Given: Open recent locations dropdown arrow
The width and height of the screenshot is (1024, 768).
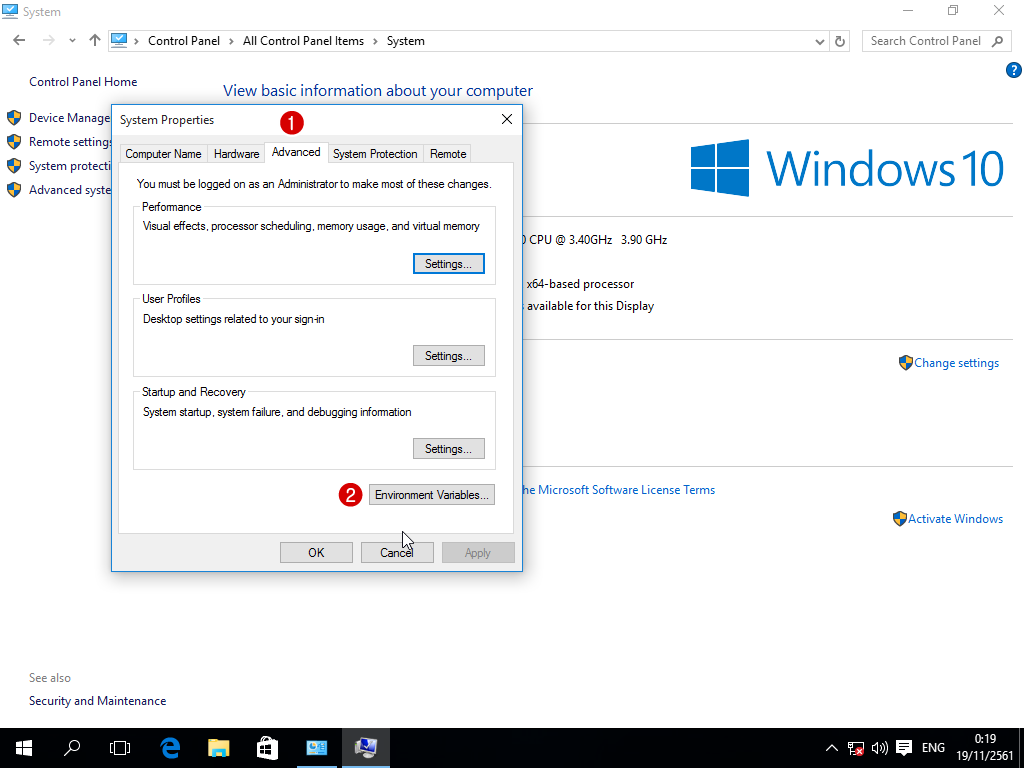Looking at the screenshot, I should pos(72,40).
